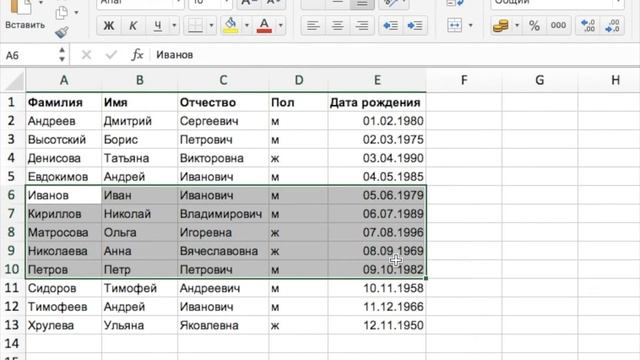Select the Format Painter brush icon
The image size is (640, 360).
[62, 32]
